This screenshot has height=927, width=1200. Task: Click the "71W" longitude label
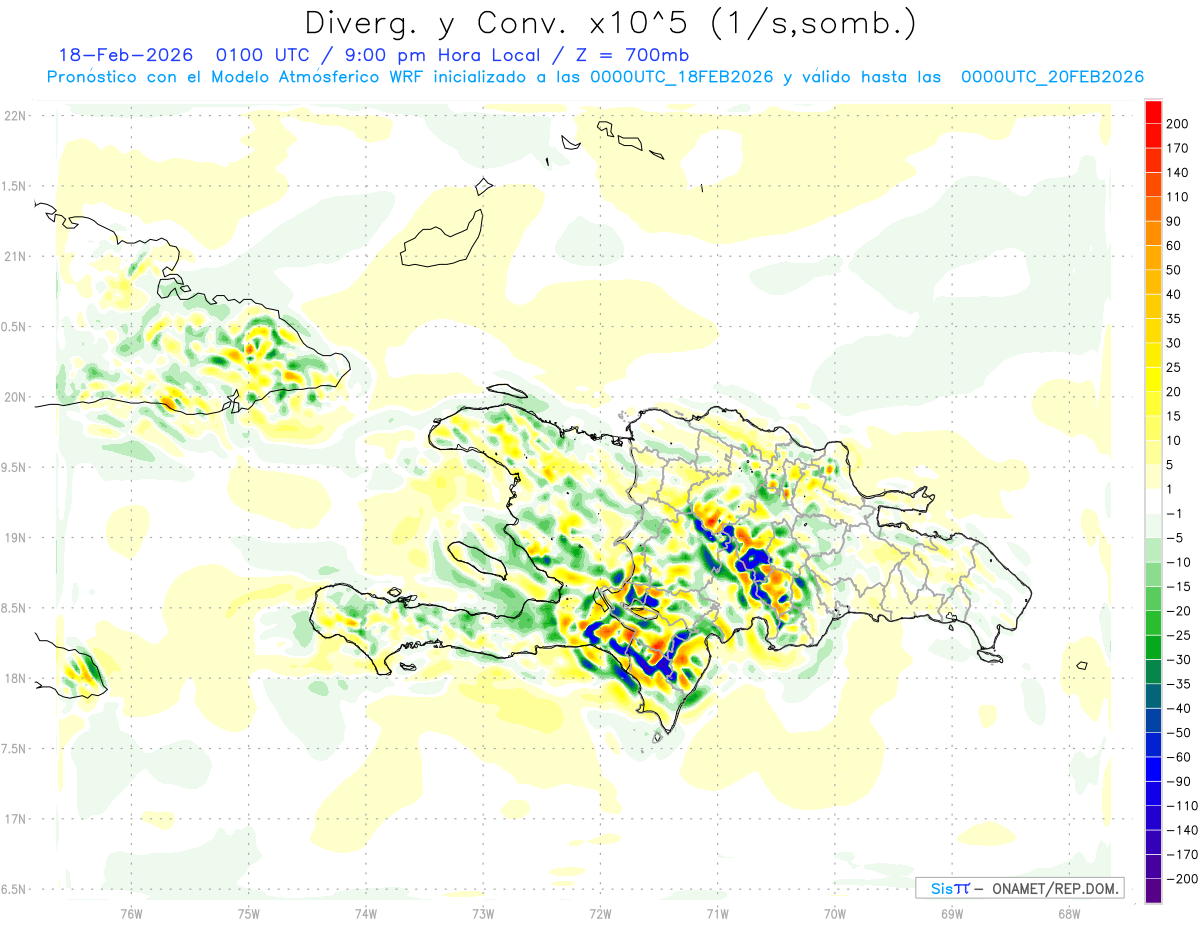[717, 912]
